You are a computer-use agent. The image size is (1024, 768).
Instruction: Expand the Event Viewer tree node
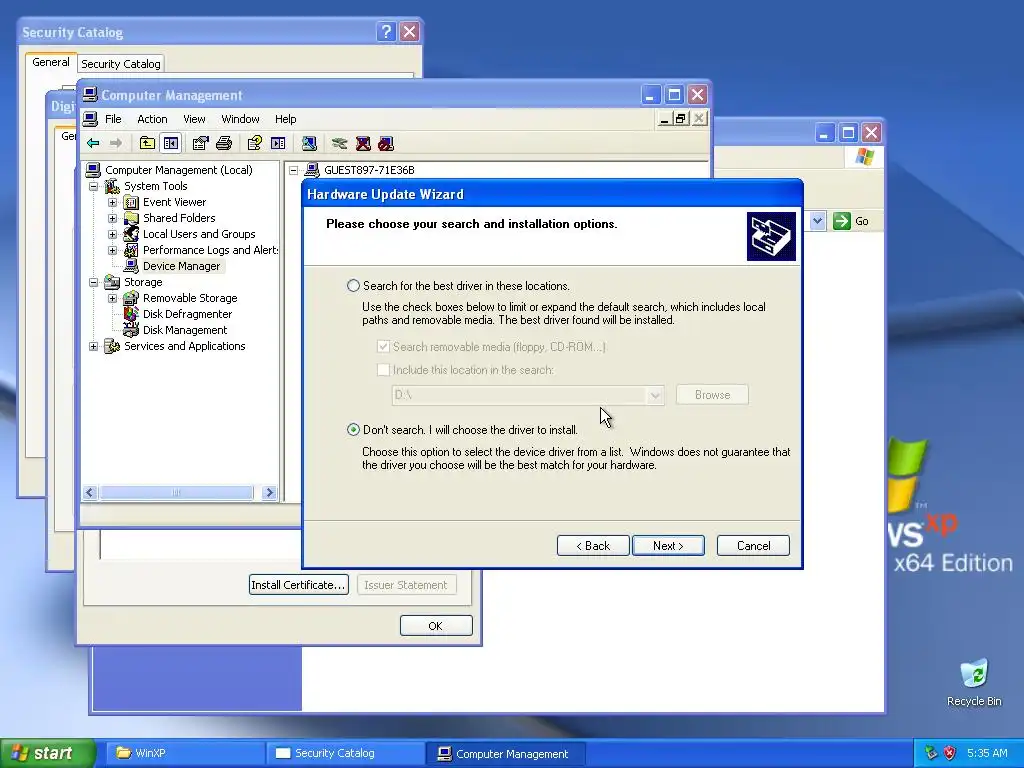point(112,202)
